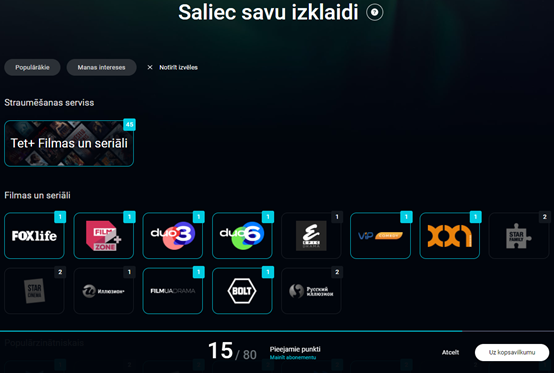Viewport: 554px width, 373px height.
Task: Select the Manas intereses filter tab
Action: (101, 67)
